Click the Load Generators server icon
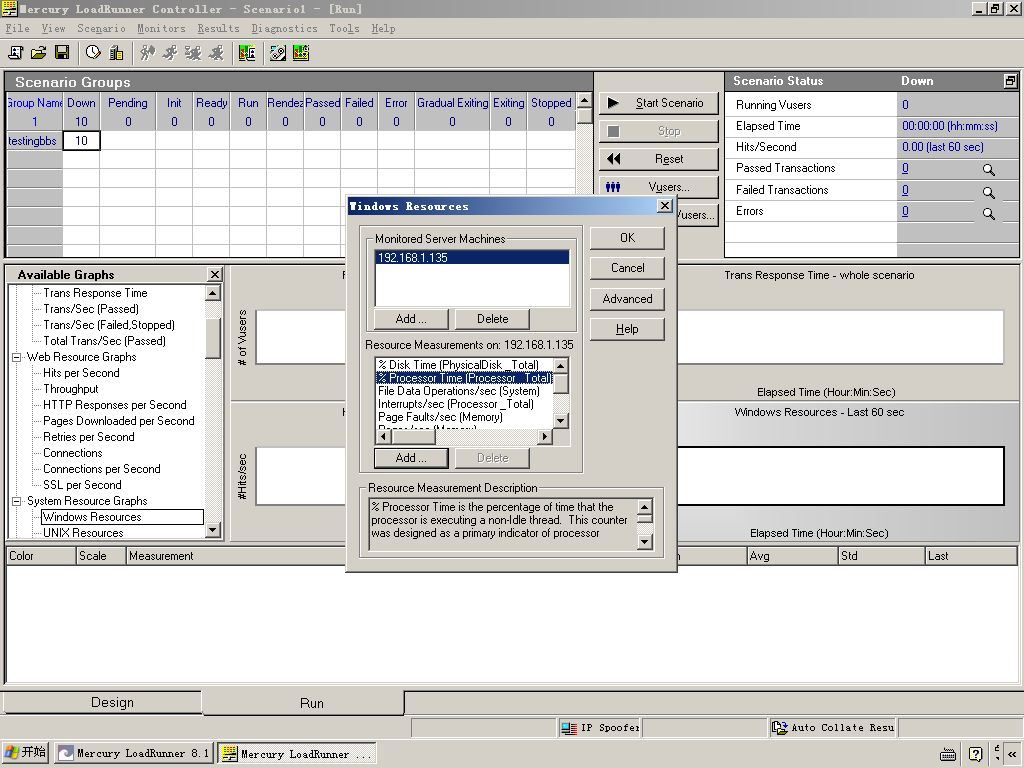Image resolution: width=1024 pixels, height=768 pixels. click(x=116, y=53)
